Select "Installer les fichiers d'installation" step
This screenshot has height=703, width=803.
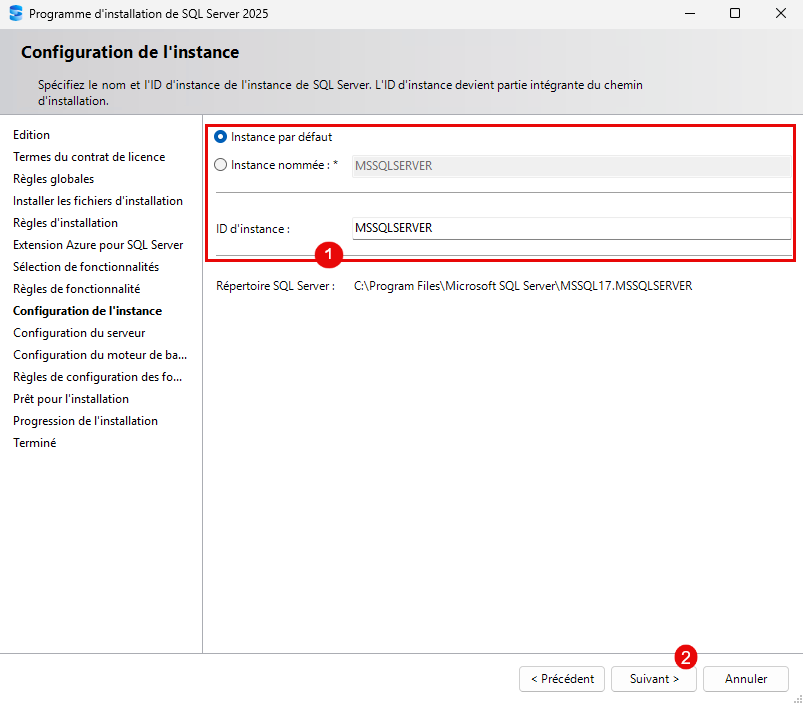pyautogui.click(x=98, y=201)
